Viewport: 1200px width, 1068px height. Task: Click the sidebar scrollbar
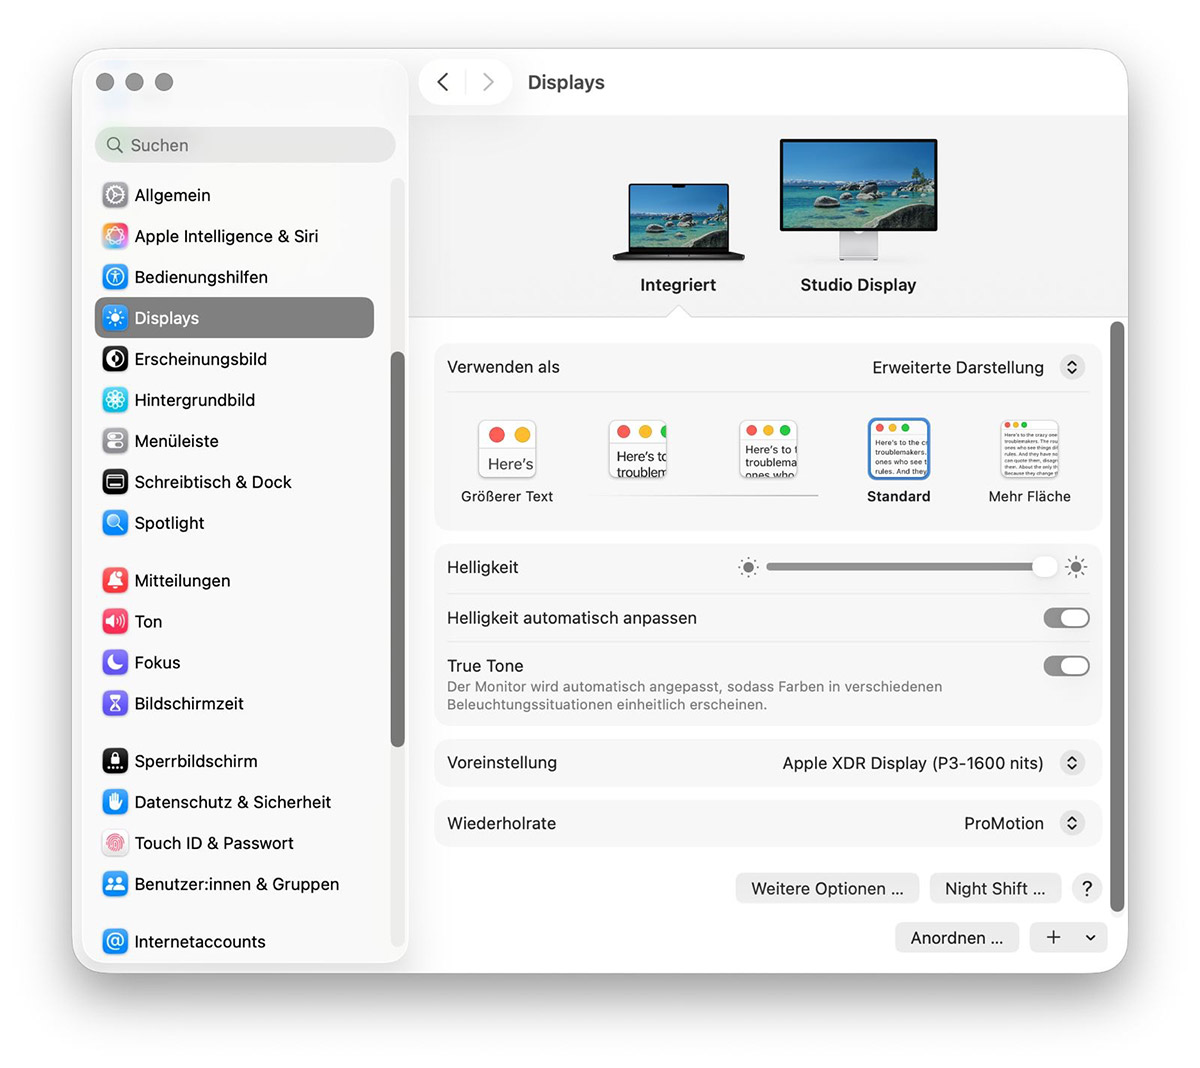397,549
